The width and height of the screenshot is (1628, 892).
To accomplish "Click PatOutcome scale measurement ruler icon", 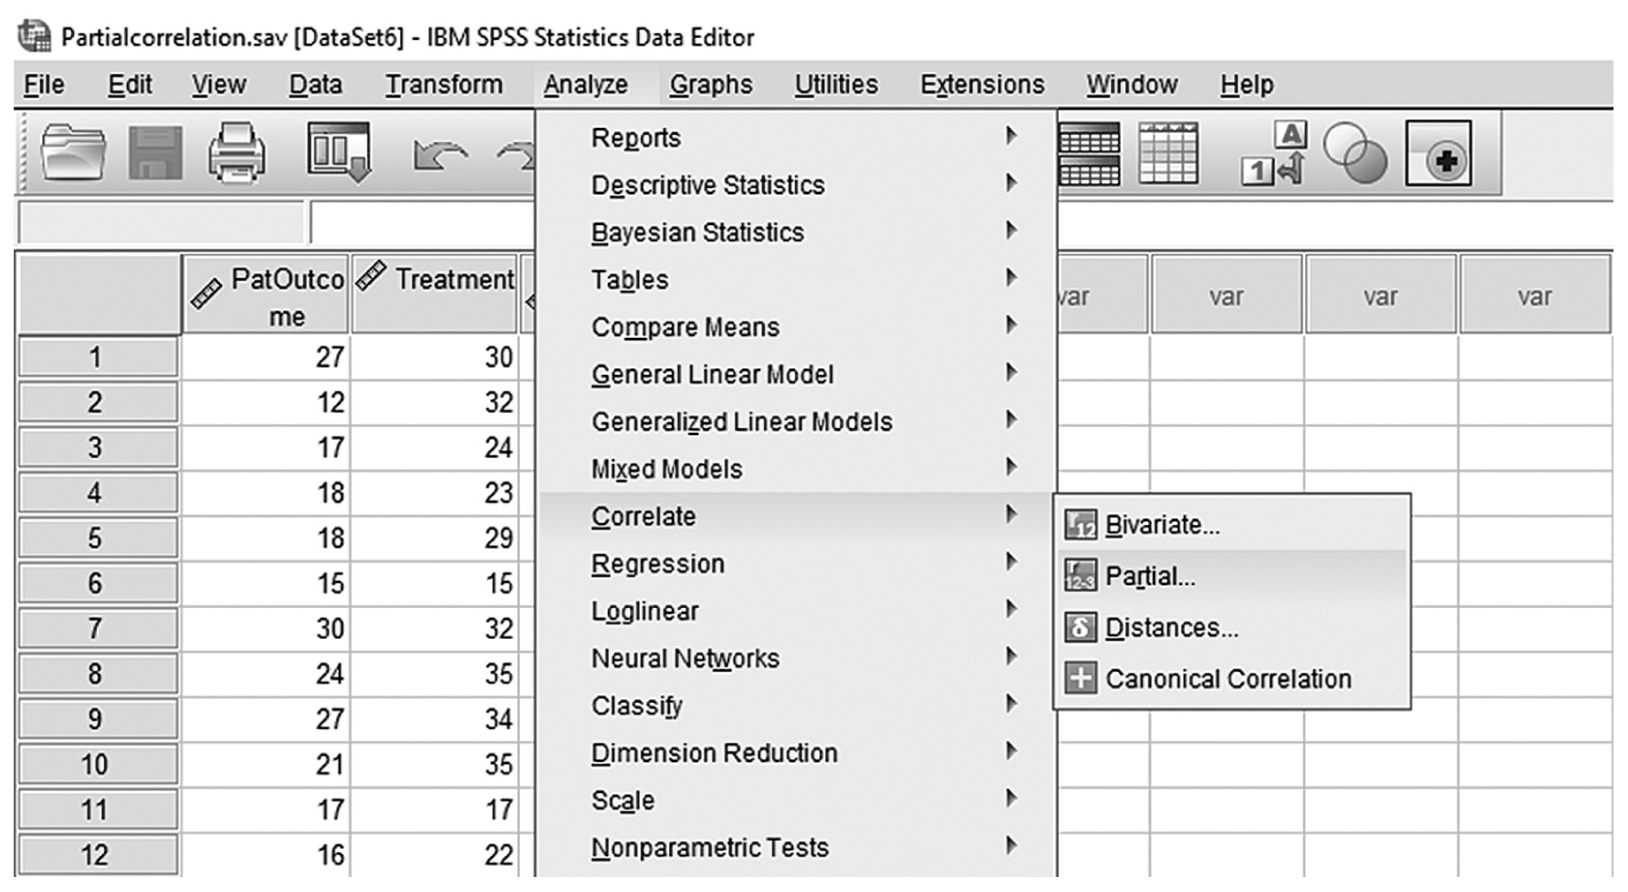I will (207, 293).
